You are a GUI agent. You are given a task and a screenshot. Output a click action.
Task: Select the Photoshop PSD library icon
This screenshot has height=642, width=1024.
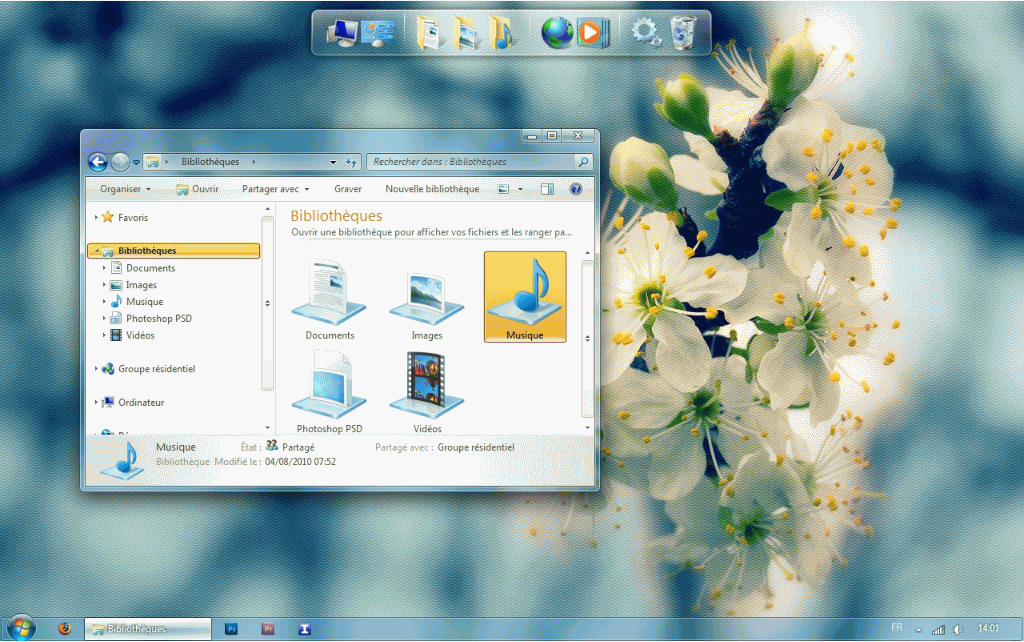[x=329, y=391]
